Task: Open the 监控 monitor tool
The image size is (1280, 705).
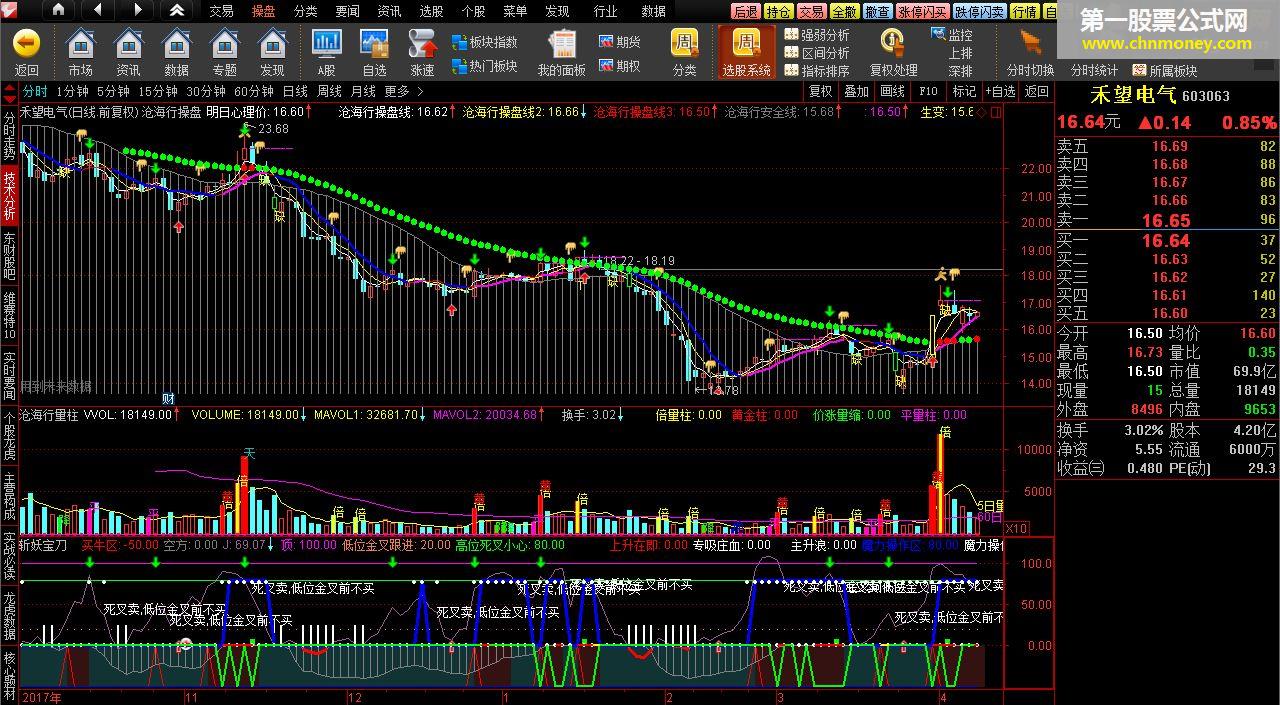Action: coord(953,35)
